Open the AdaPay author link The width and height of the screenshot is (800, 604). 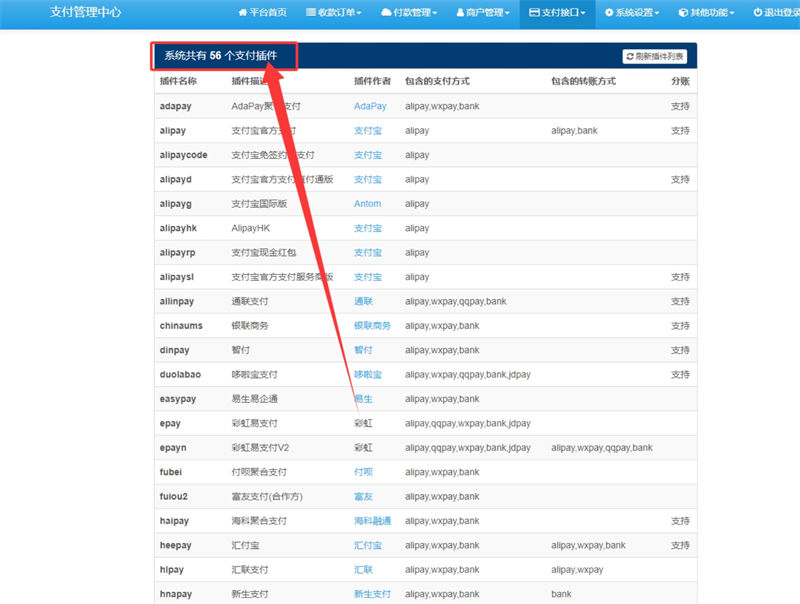click(x=370, y=106)
